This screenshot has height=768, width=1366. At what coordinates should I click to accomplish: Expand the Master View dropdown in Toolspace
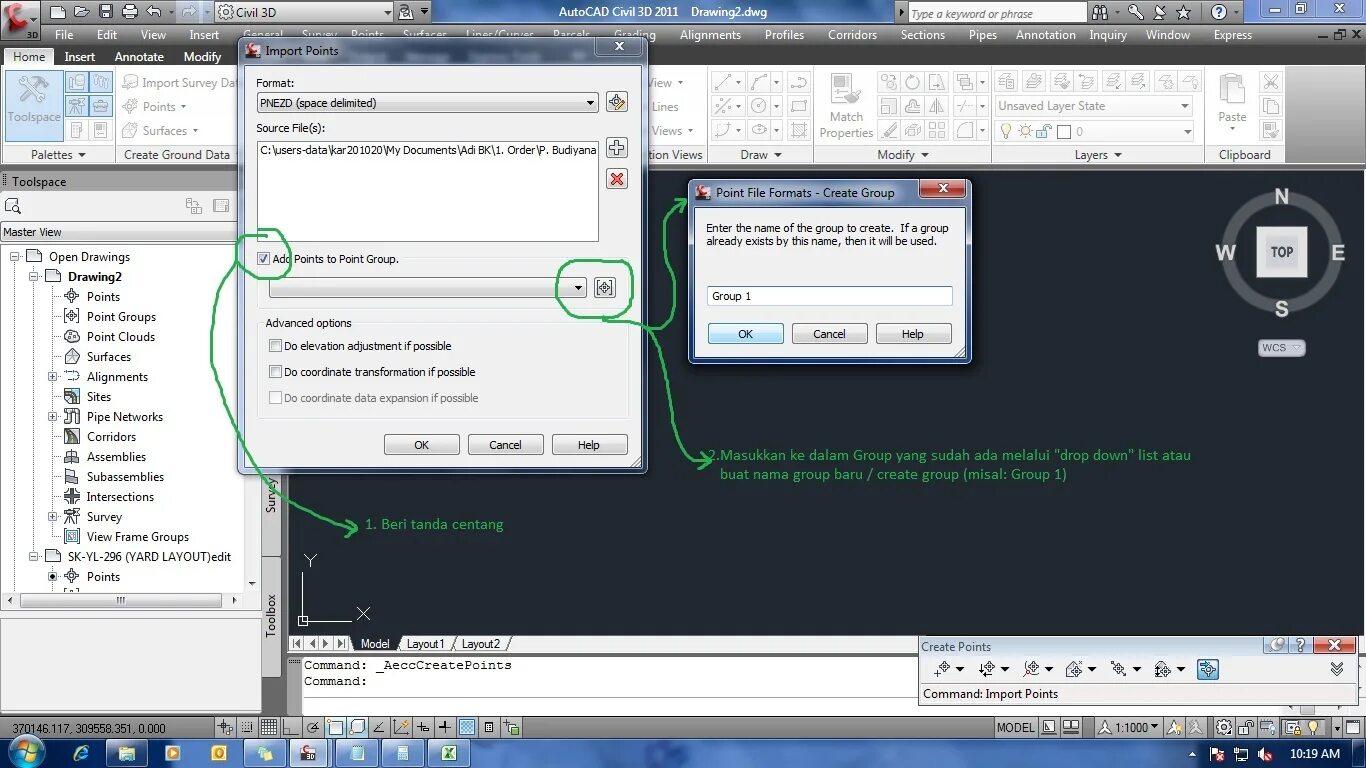(x=118, y=232)
